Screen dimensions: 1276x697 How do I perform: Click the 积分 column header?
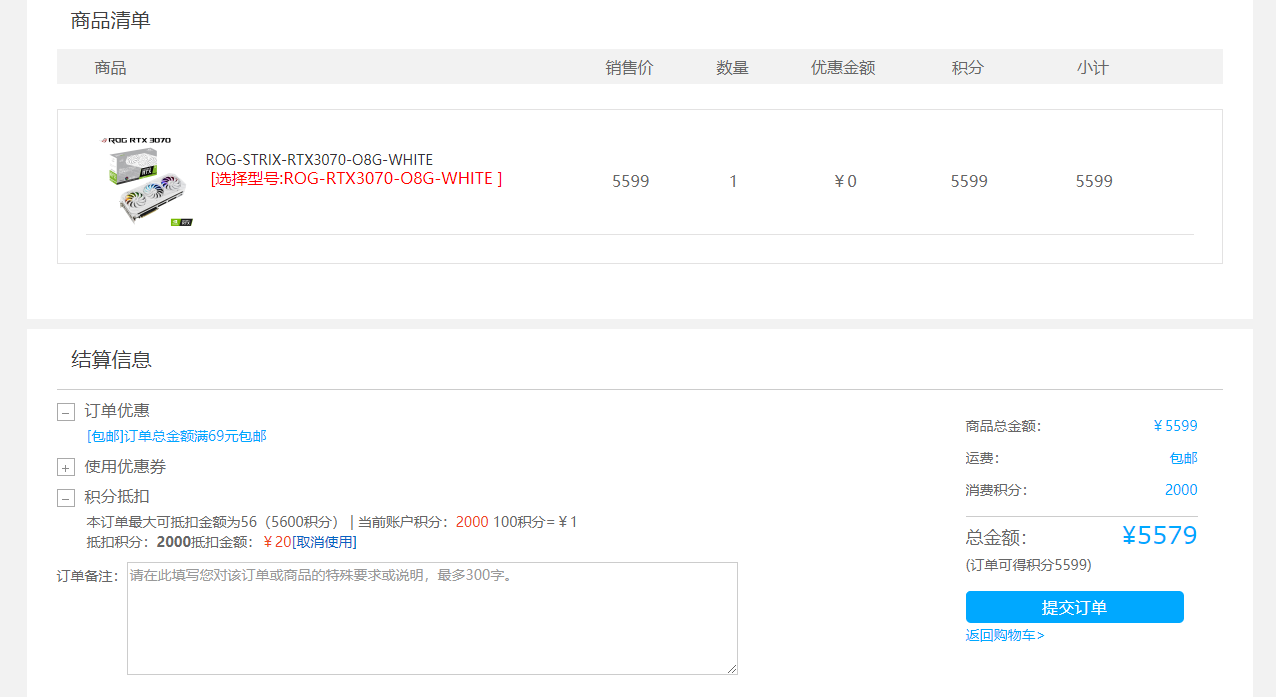(967, 67)
